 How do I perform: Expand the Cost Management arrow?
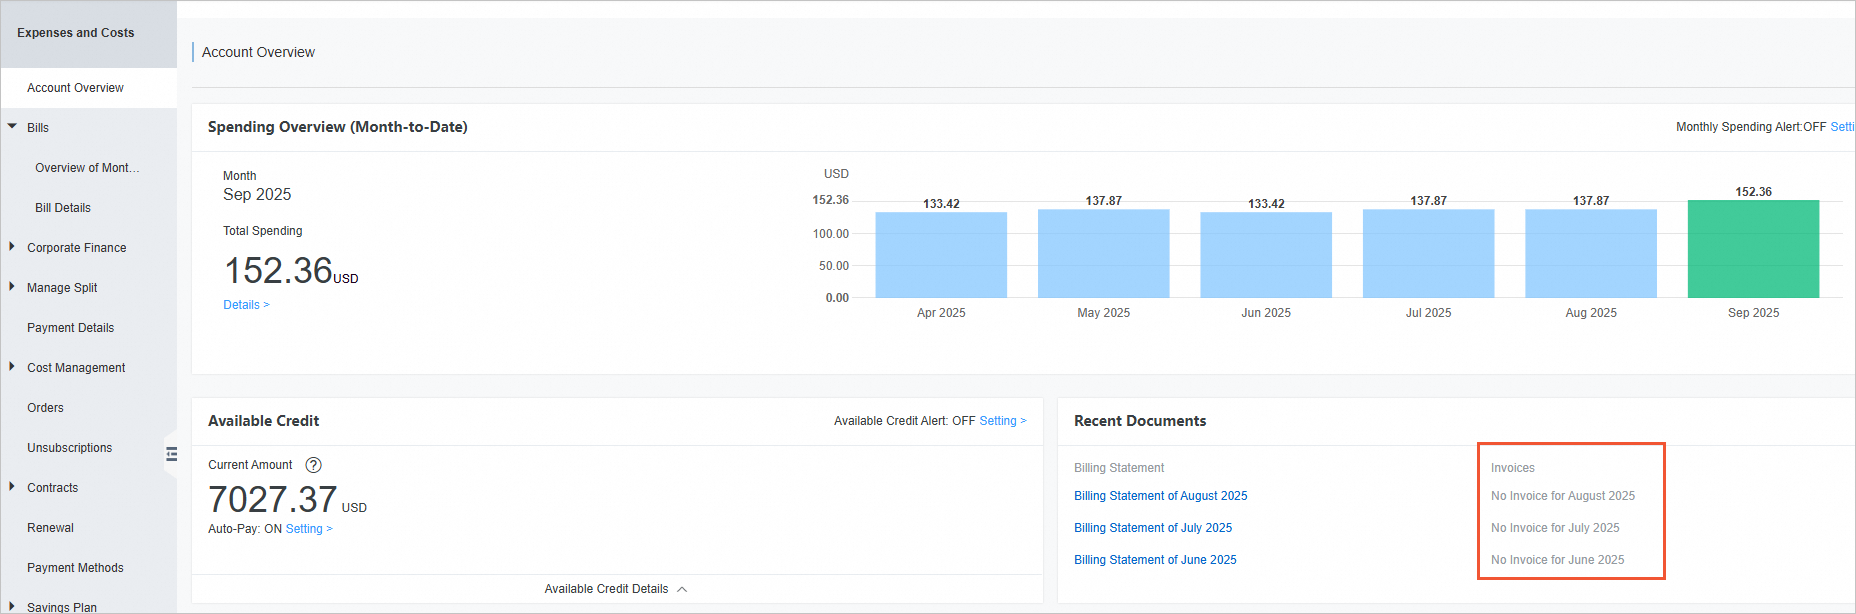[x=12, y=367]
